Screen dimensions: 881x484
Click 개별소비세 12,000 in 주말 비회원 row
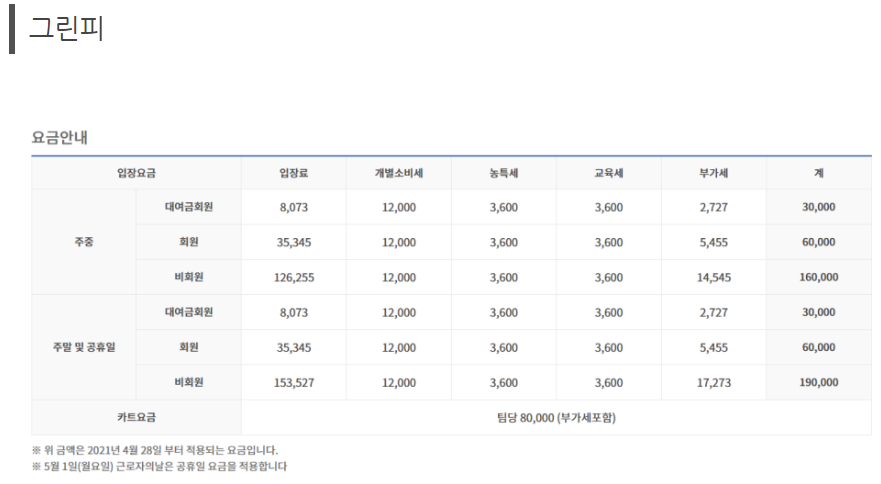(x=399, y=382)
